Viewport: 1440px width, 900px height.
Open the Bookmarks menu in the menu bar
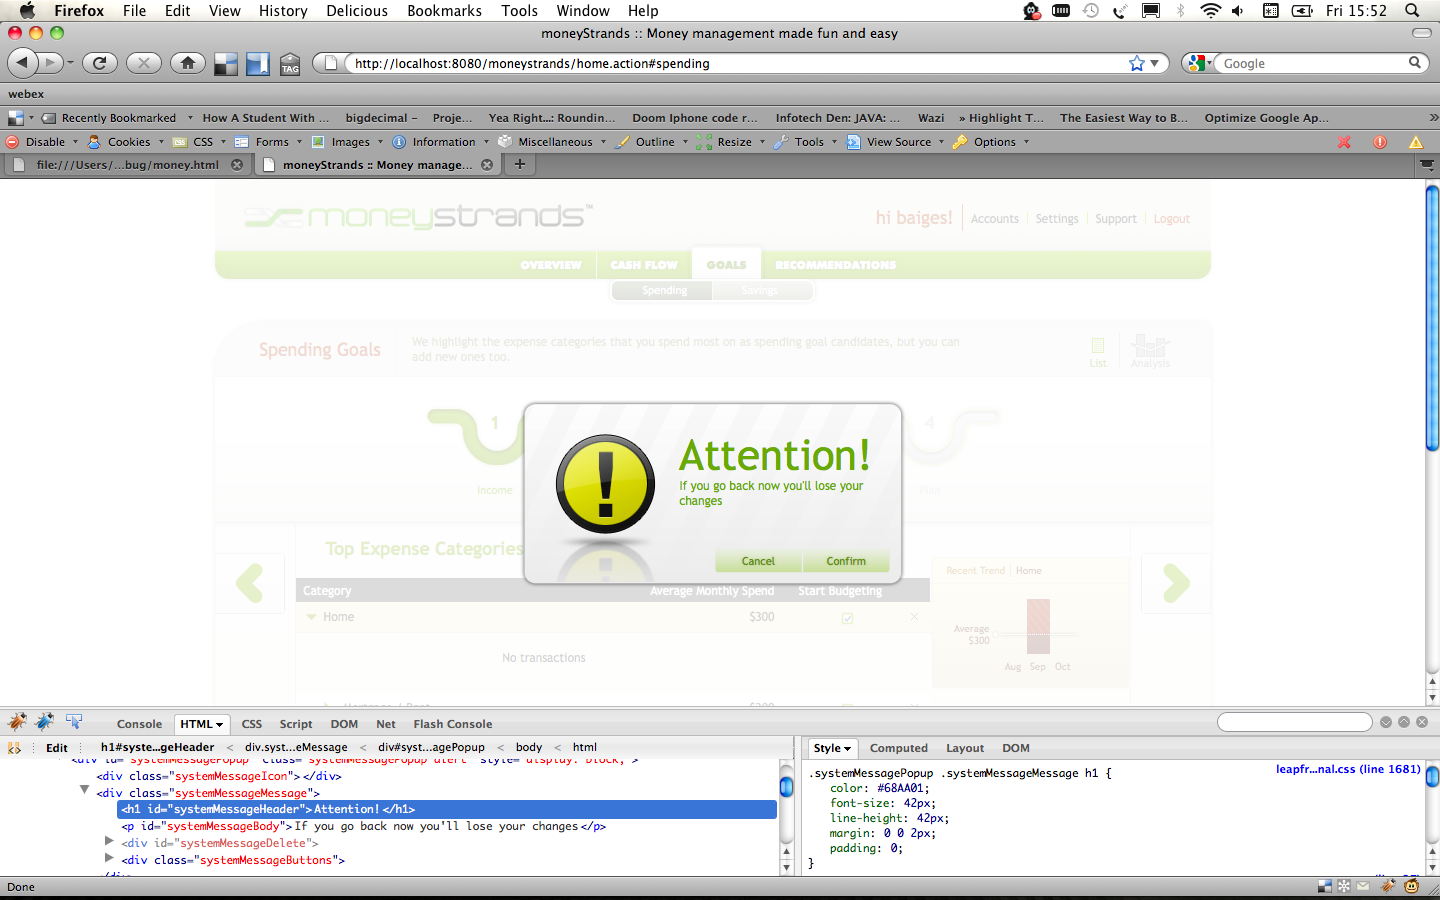coord(444,11)
